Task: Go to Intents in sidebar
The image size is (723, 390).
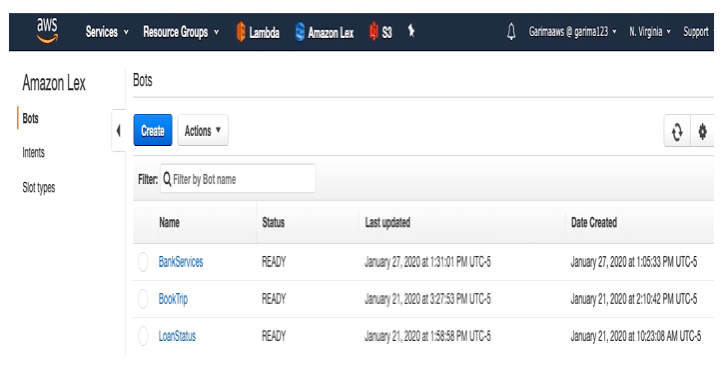Action: 34,153
